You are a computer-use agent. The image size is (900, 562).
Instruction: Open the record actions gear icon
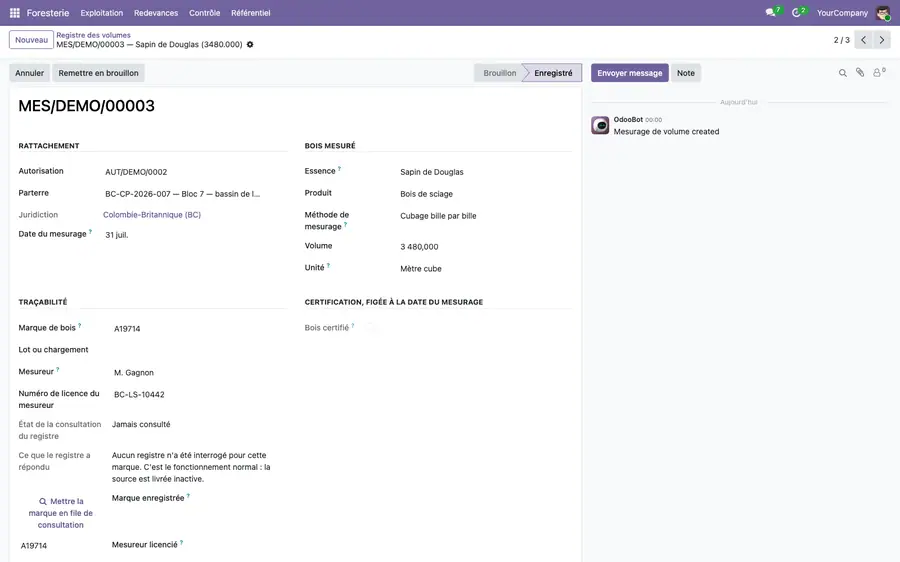point(250,45)
